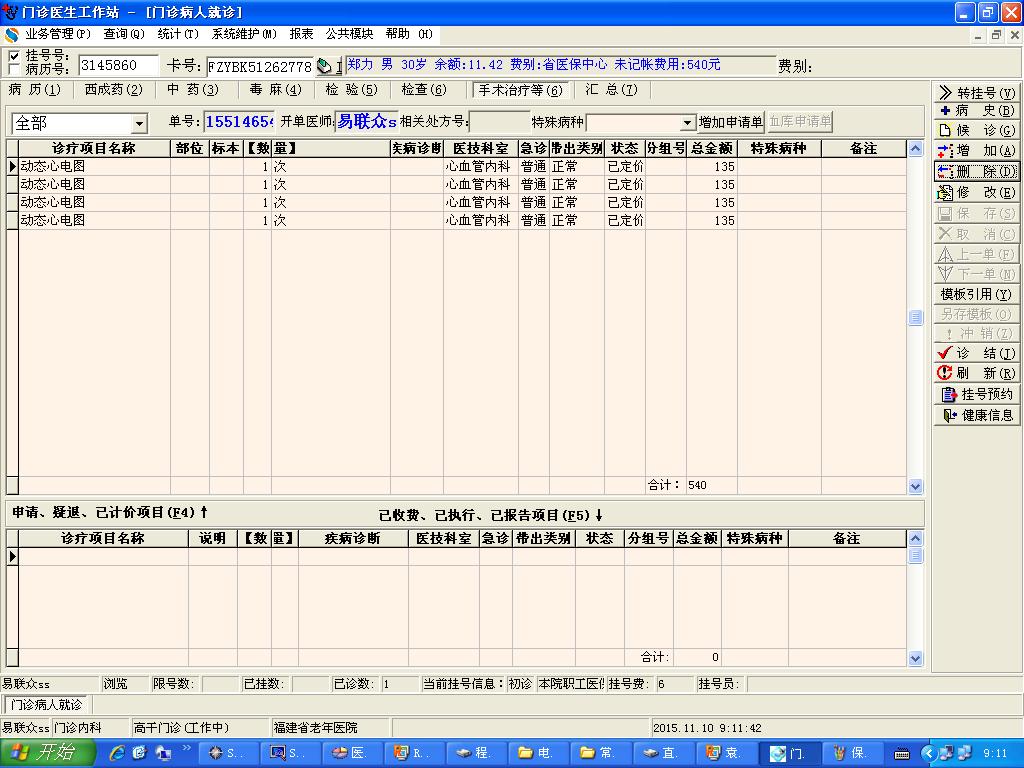Toggle the 病历号 checkbox
The height and width of the screenshot is (768, 1024).
pos(13,70)
